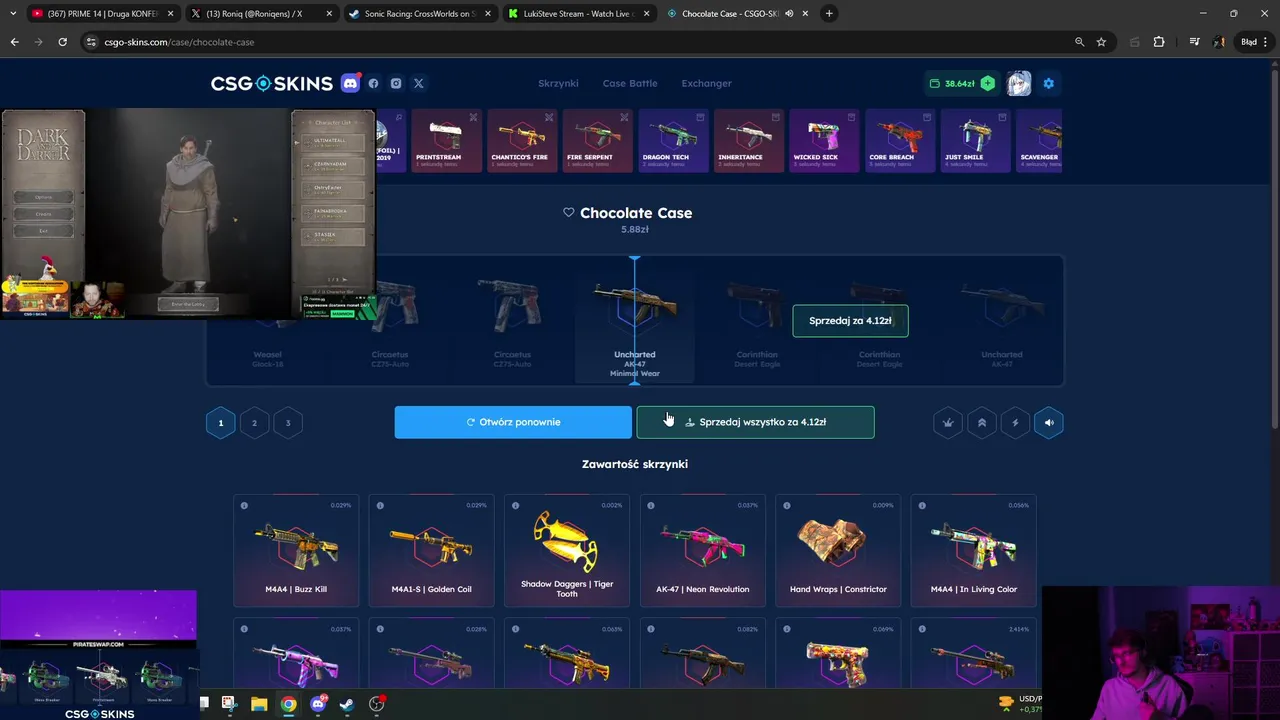1280x720 pixels.
Task: Open the Case Battle page
Action: pyautogui.click(x=630, y=83)
